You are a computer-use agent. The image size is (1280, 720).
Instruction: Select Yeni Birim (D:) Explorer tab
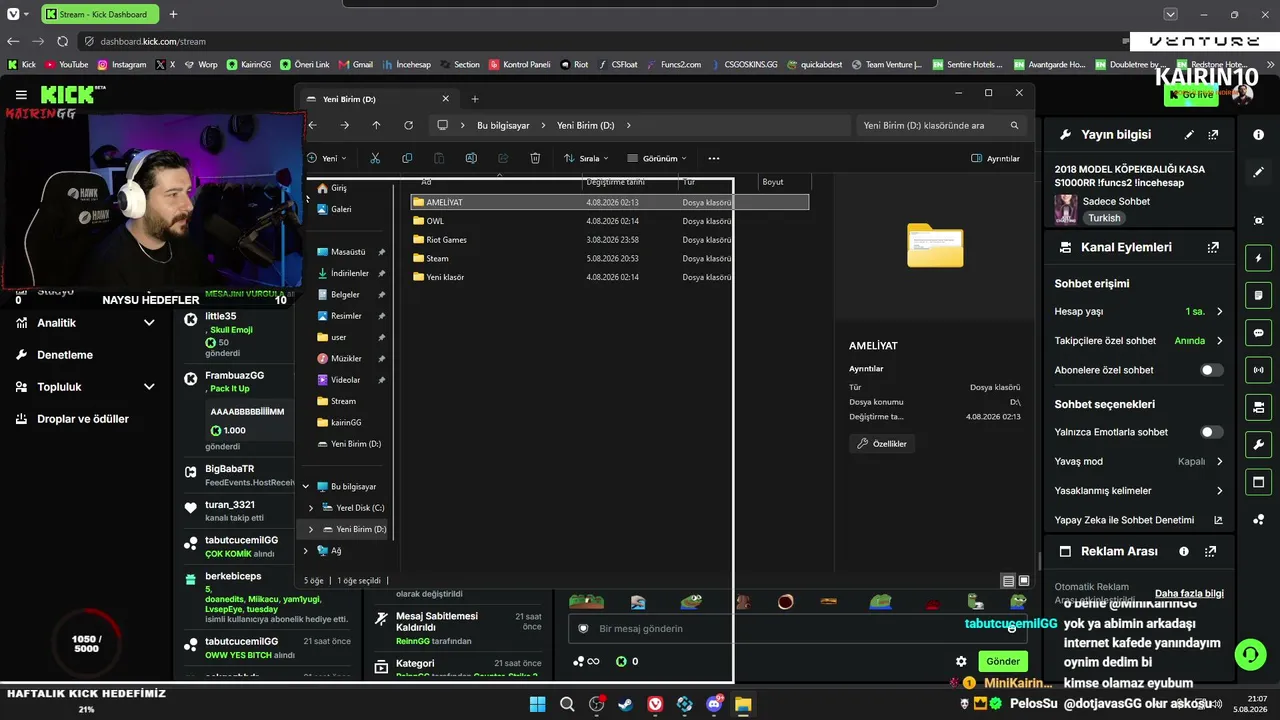378,99
